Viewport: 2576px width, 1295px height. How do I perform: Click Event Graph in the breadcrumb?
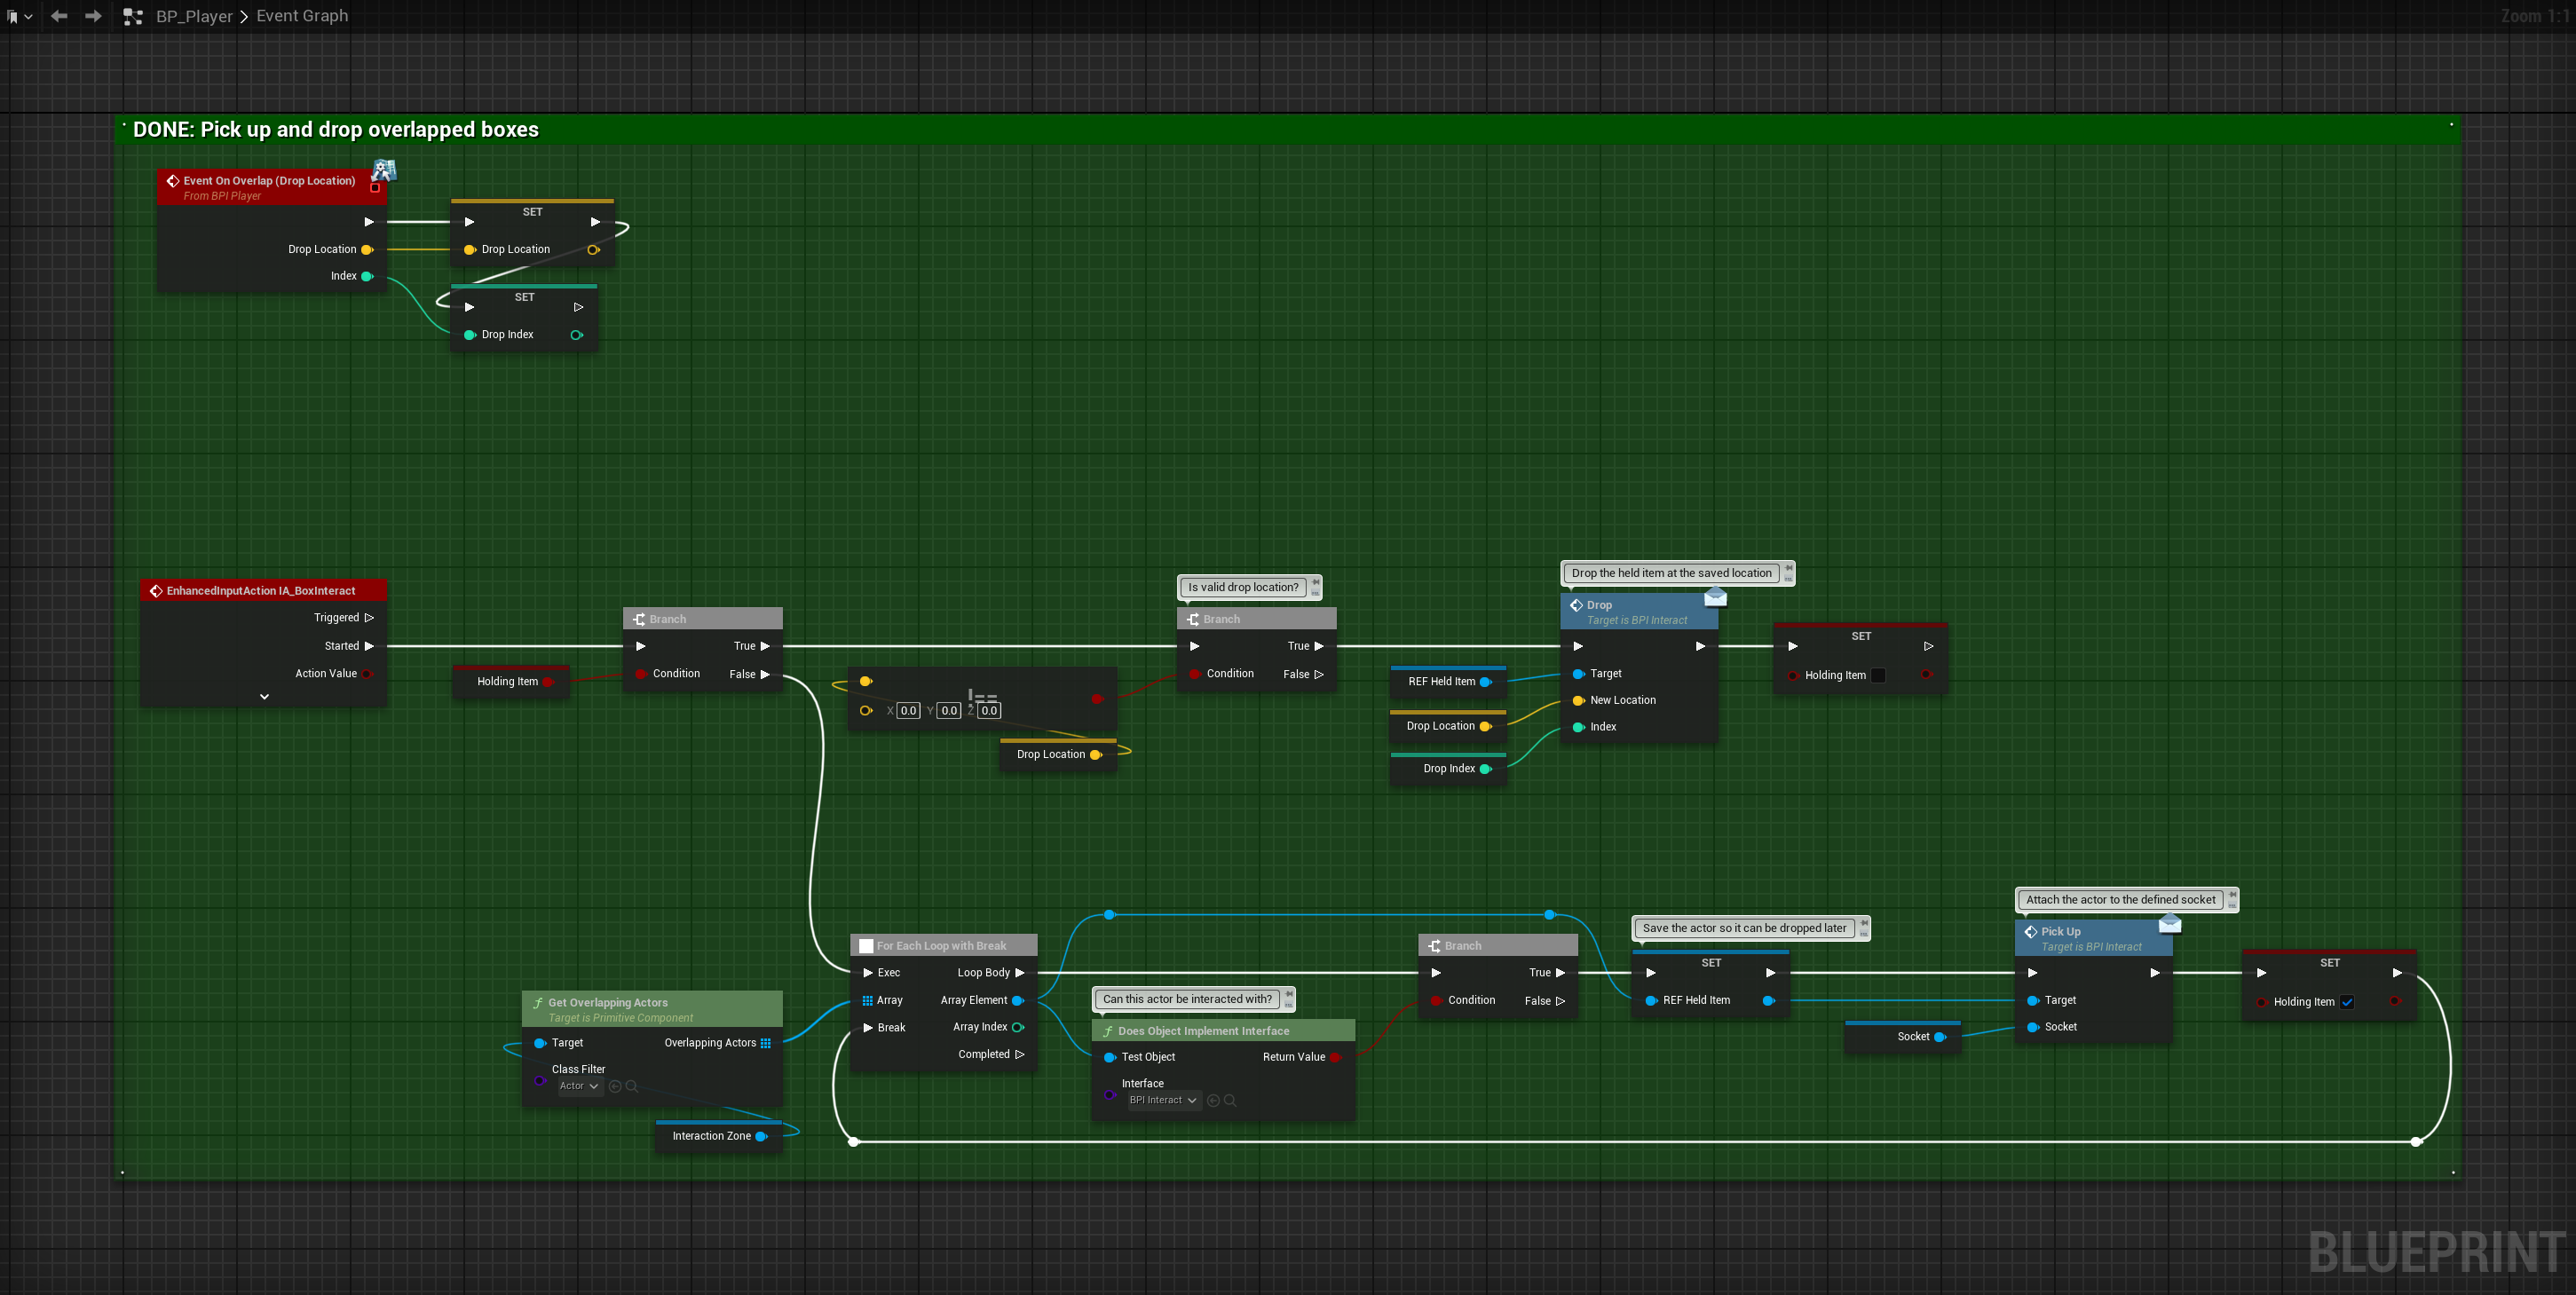(x=302, y=16)
